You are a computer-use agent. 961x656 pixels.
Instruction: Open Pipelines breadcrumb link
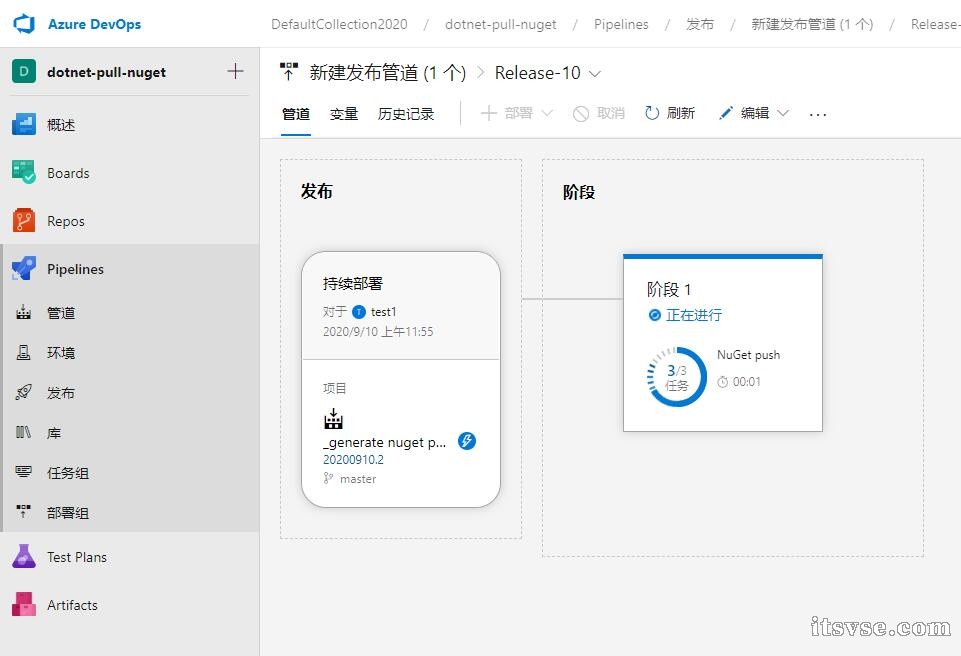click(621, 25)
